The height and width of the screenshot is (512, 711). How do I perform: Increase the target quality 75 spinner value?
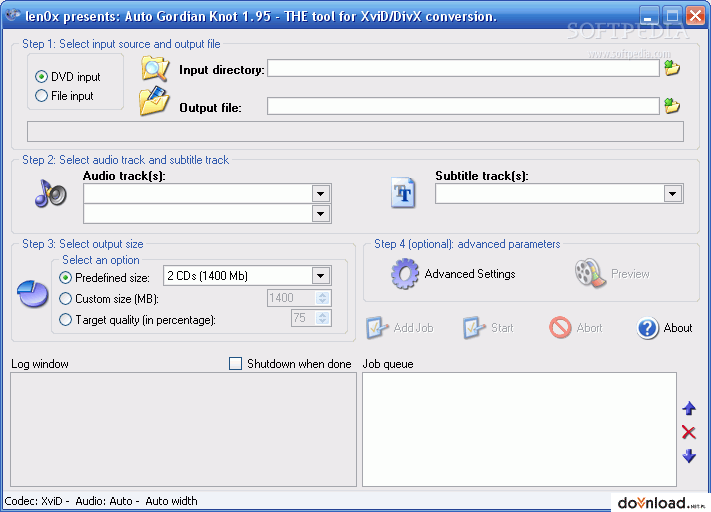pyautogui.click(x=323, y=314)
